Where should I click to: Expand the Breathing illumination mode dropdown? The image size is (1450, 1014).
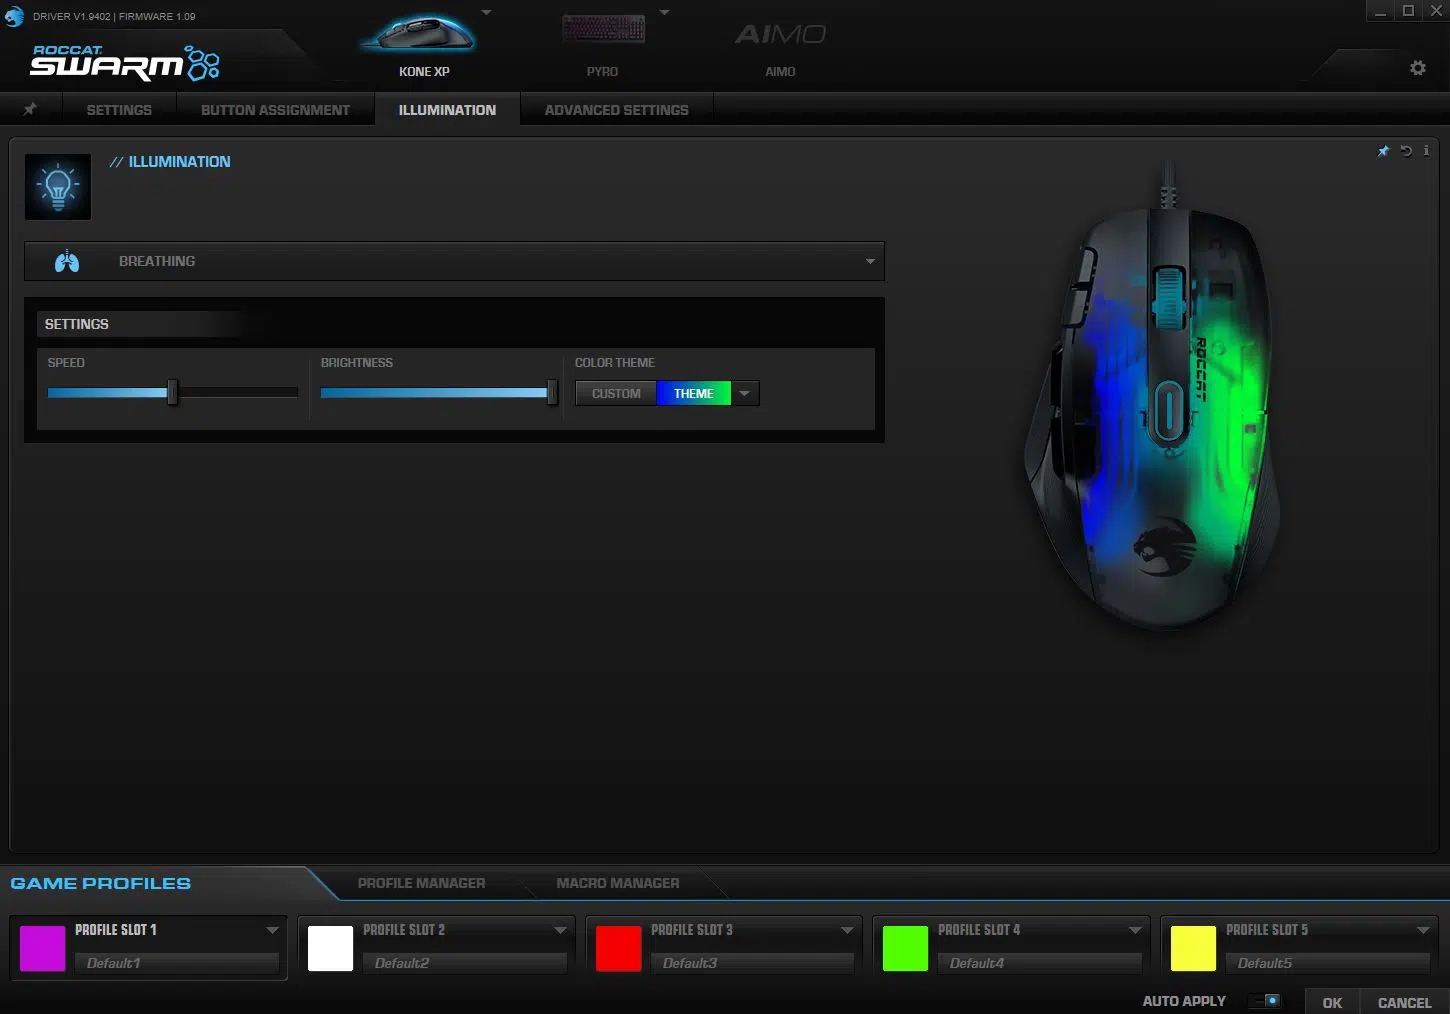pyautogui.click(x=869, y=261)
